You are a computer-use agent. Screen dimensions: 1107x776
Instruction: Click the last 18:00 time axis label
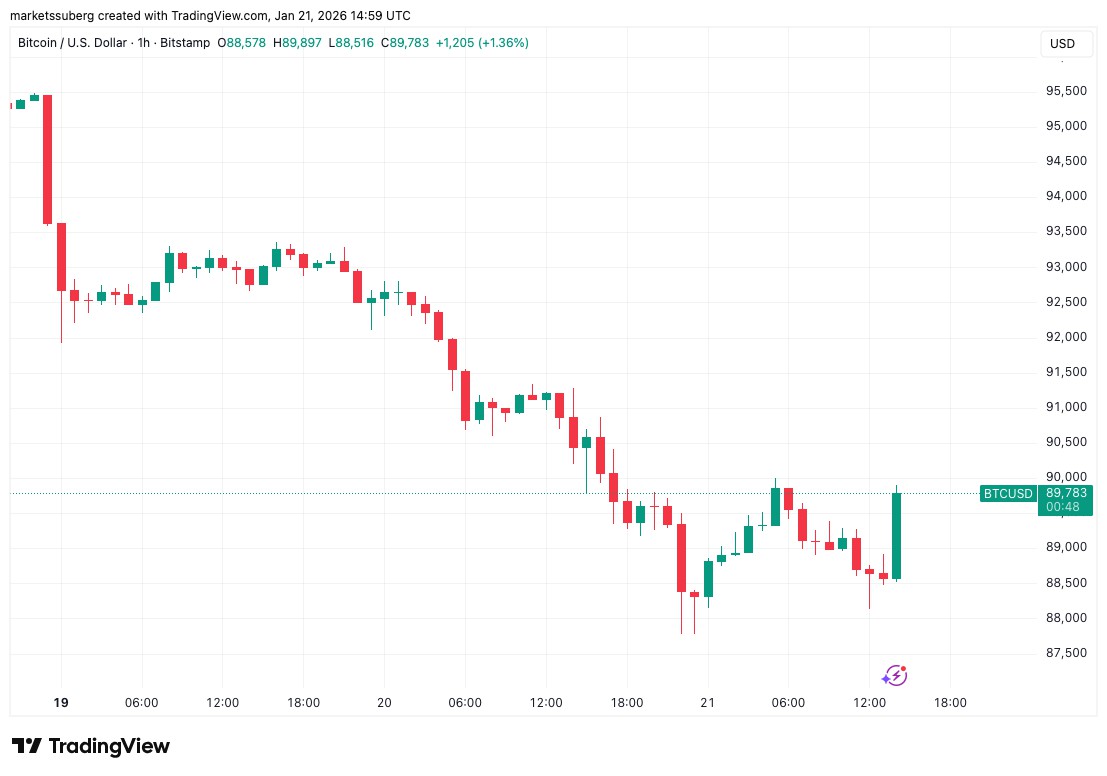point(950,703)
